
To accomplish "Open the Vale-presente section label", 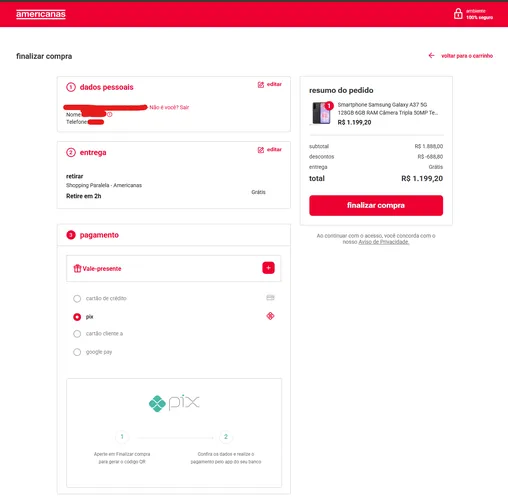I will pyautogui.click(x=102, y=269).
